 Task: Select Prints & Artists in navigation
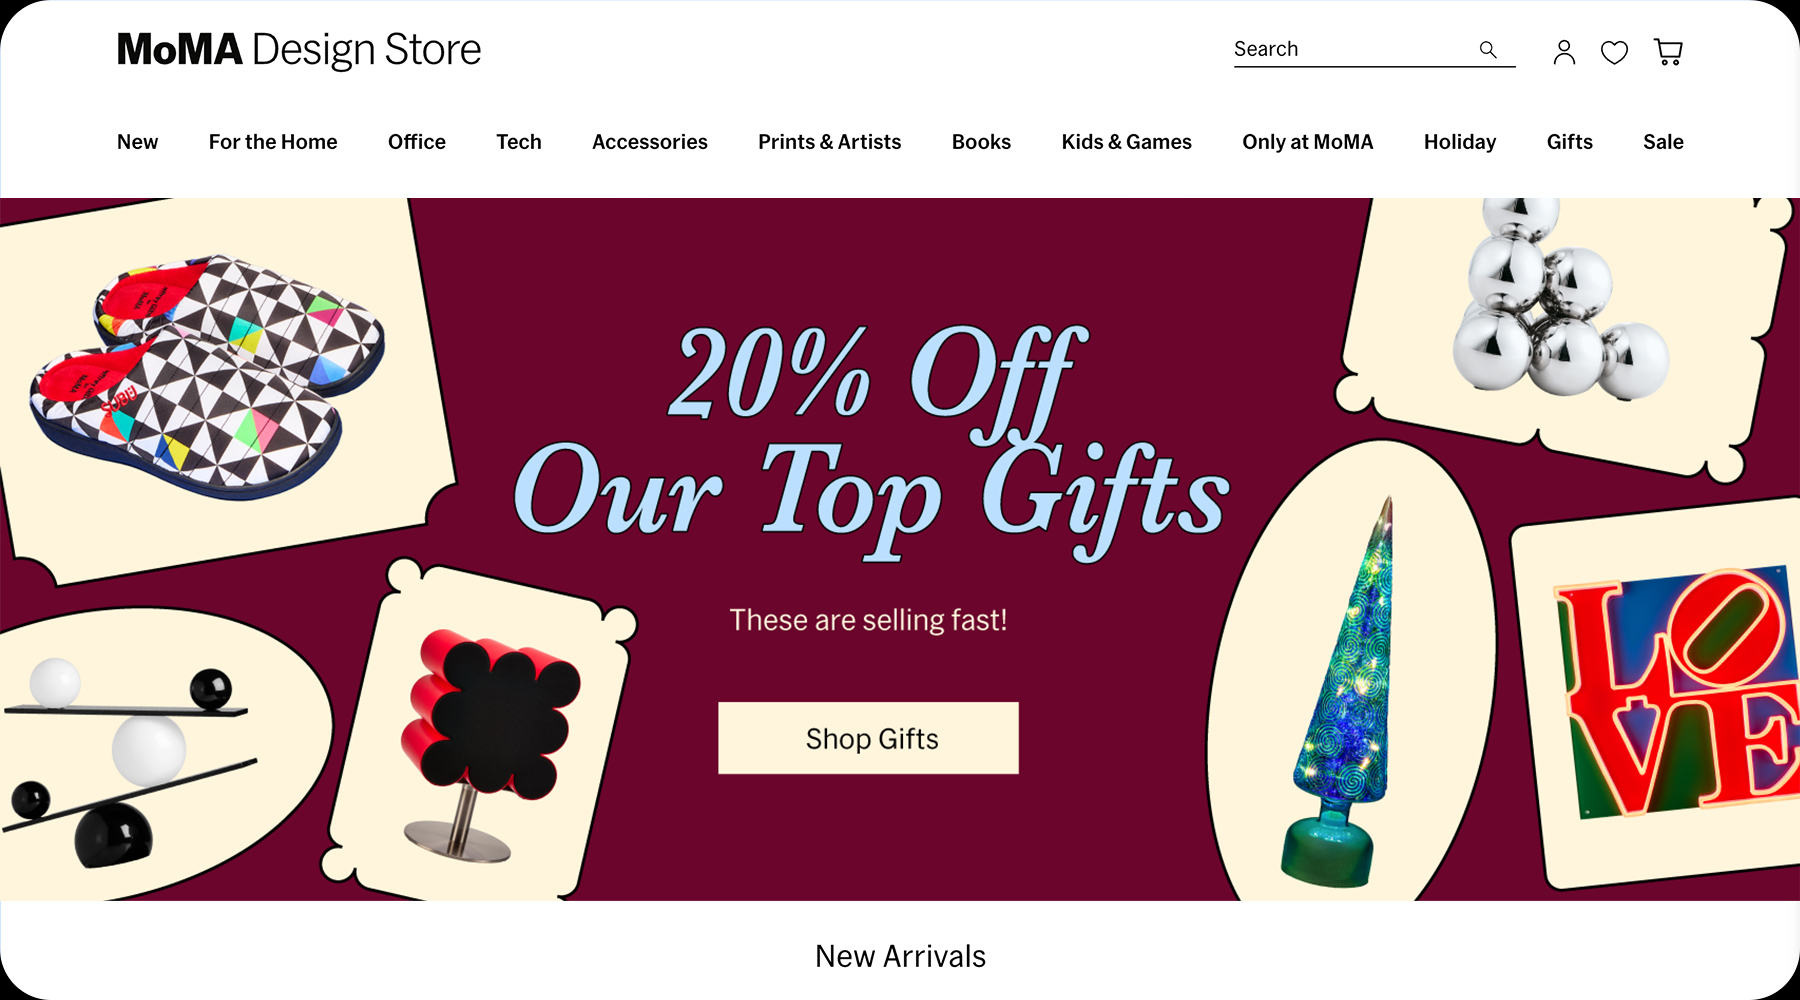(x=830, y=142)
